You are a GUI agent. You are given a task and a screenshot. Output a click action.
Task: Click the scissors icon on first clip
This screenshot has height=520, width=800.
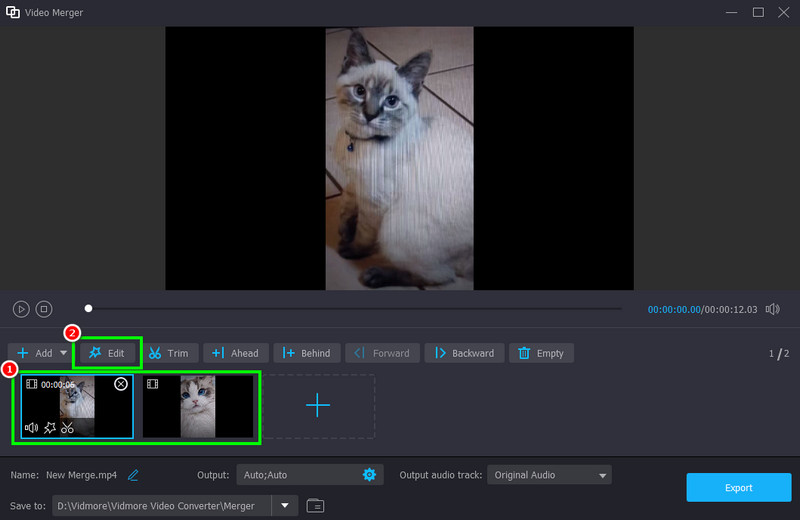tap(67, 428)
